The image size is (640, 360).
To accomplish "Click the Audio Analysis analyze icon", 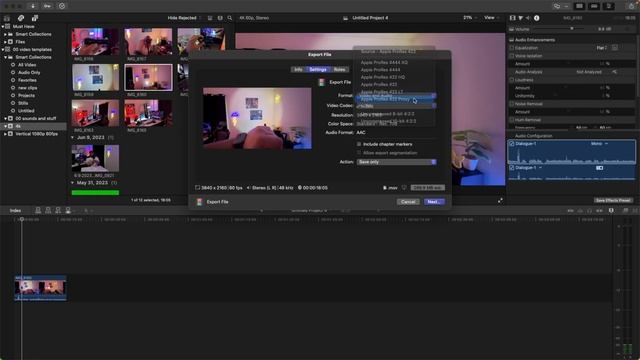I will pos(614,72).
